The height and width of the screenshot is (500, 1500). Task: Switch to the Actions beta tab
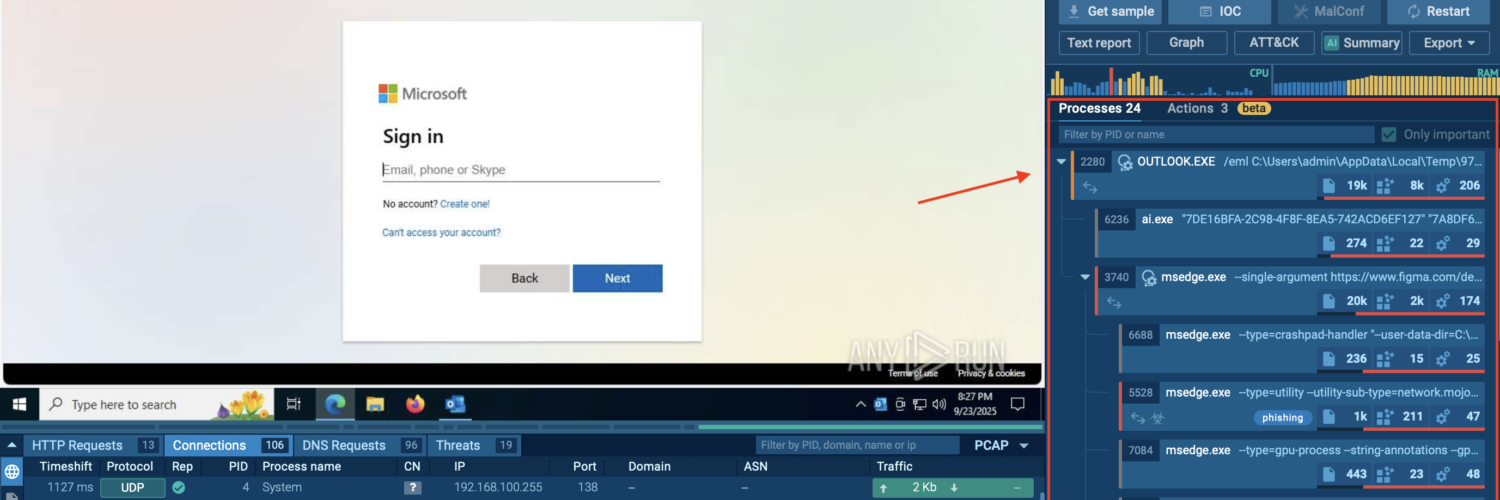coord(1218,108)
